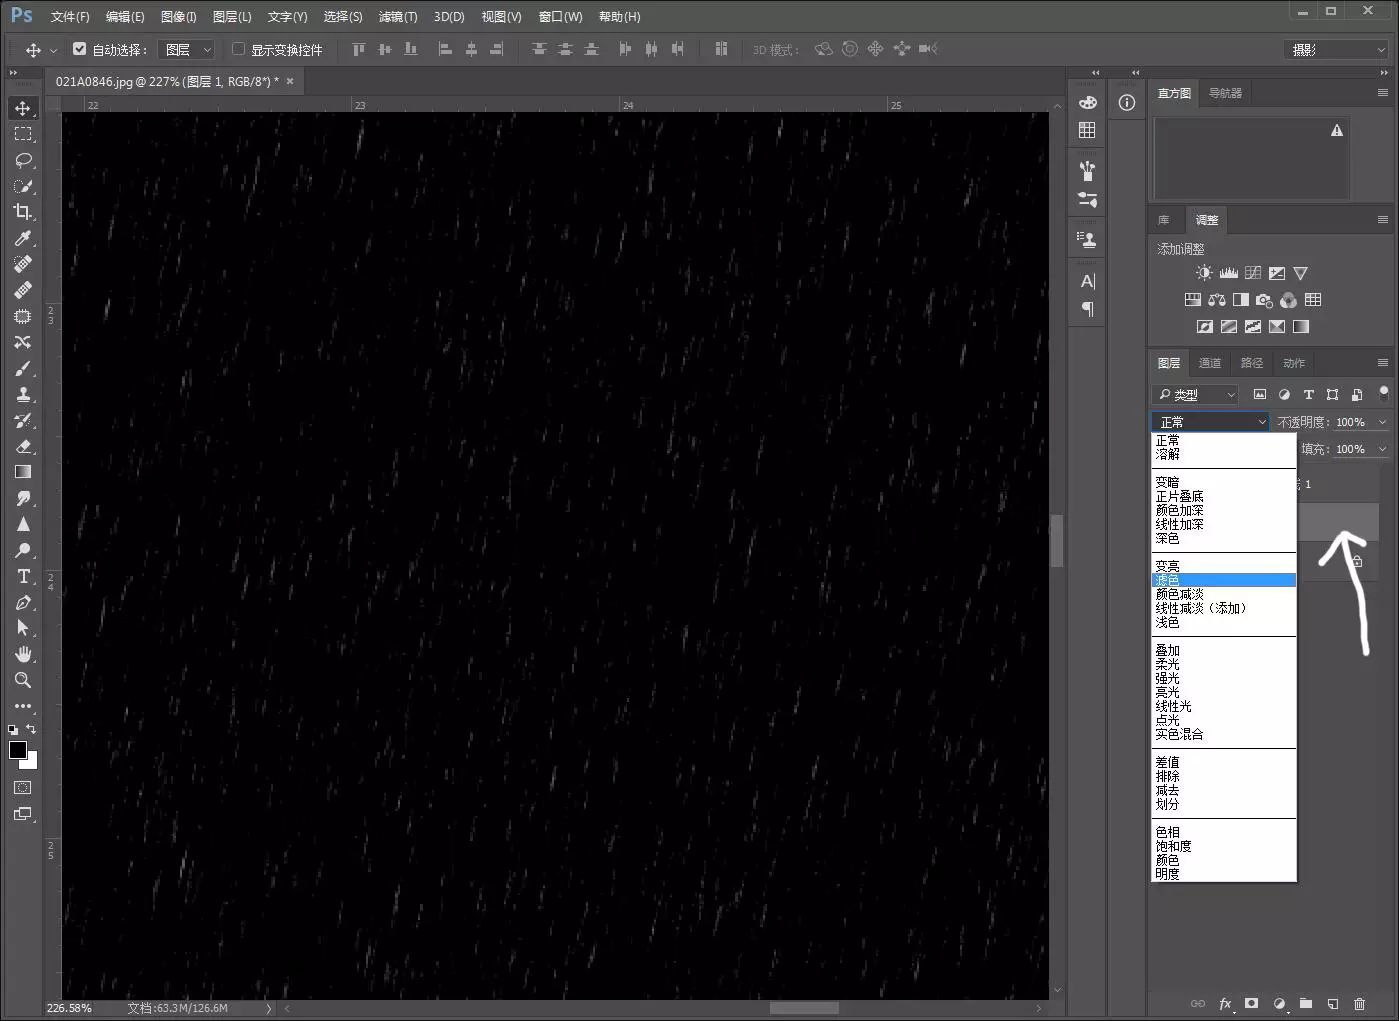Select the Gradient tool
The image size is (1399, 1021).
23,472
